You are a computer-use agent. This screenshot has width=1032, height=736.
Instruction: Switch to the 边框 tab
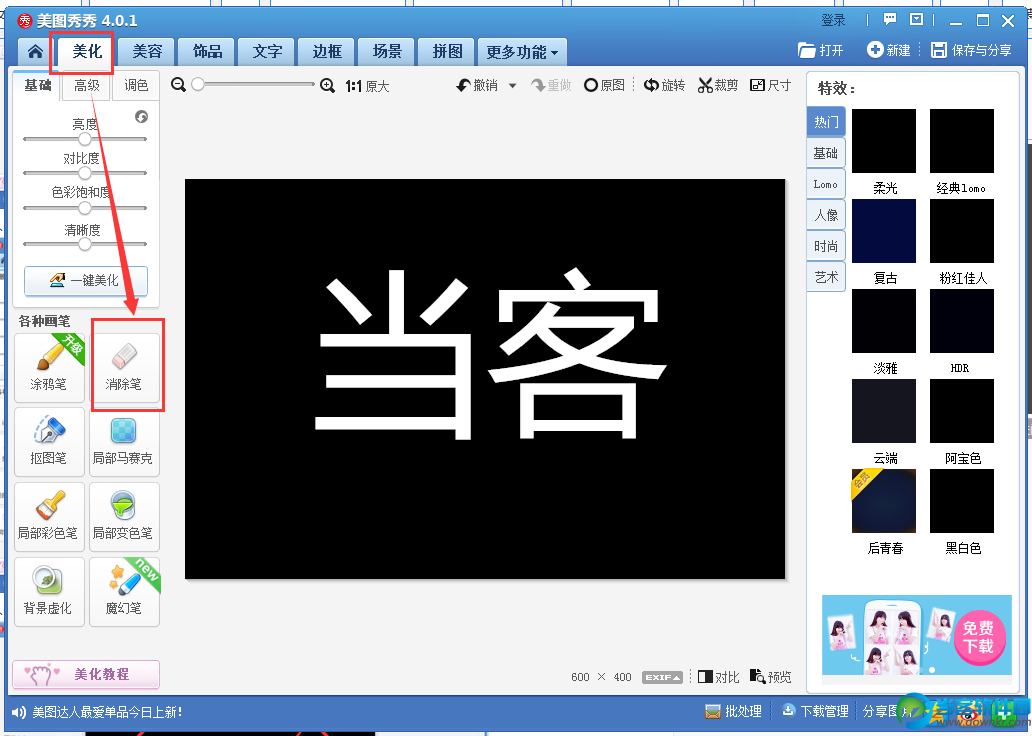coord(327,51)
